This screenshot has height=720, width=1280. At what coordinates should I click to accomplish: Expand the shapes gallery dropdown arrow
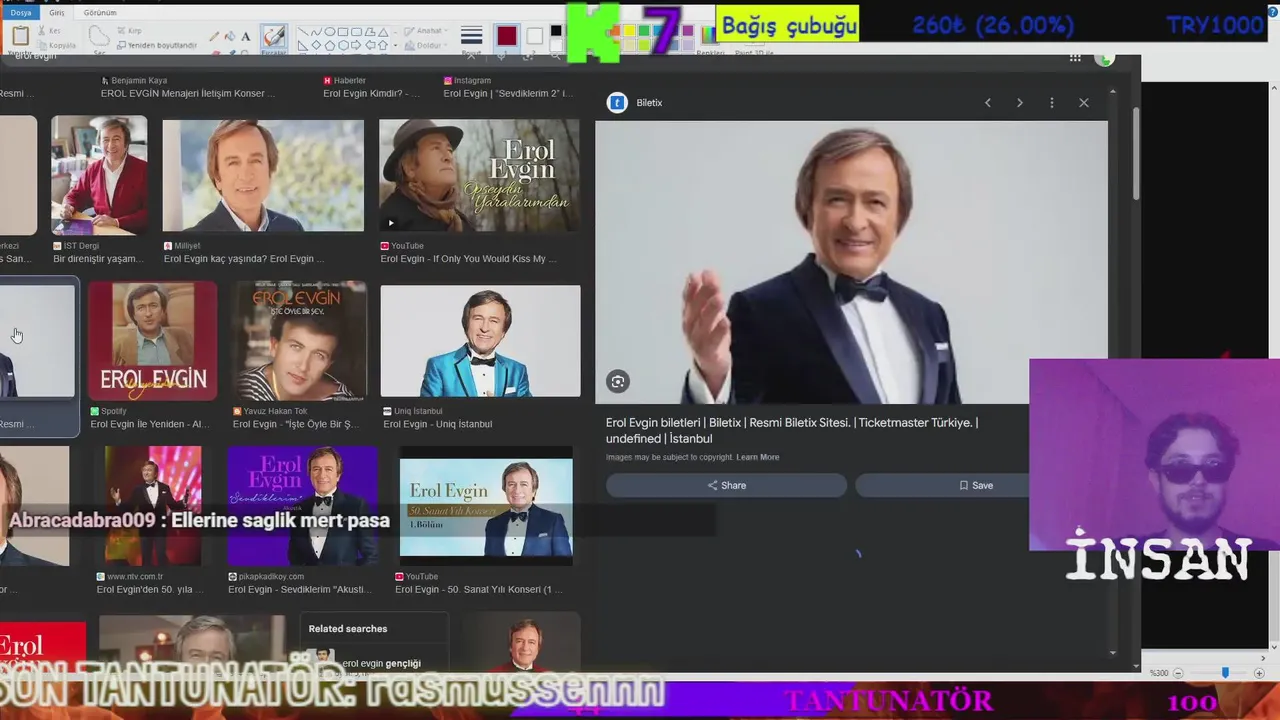pyautogui.click(x=395, y=46)
